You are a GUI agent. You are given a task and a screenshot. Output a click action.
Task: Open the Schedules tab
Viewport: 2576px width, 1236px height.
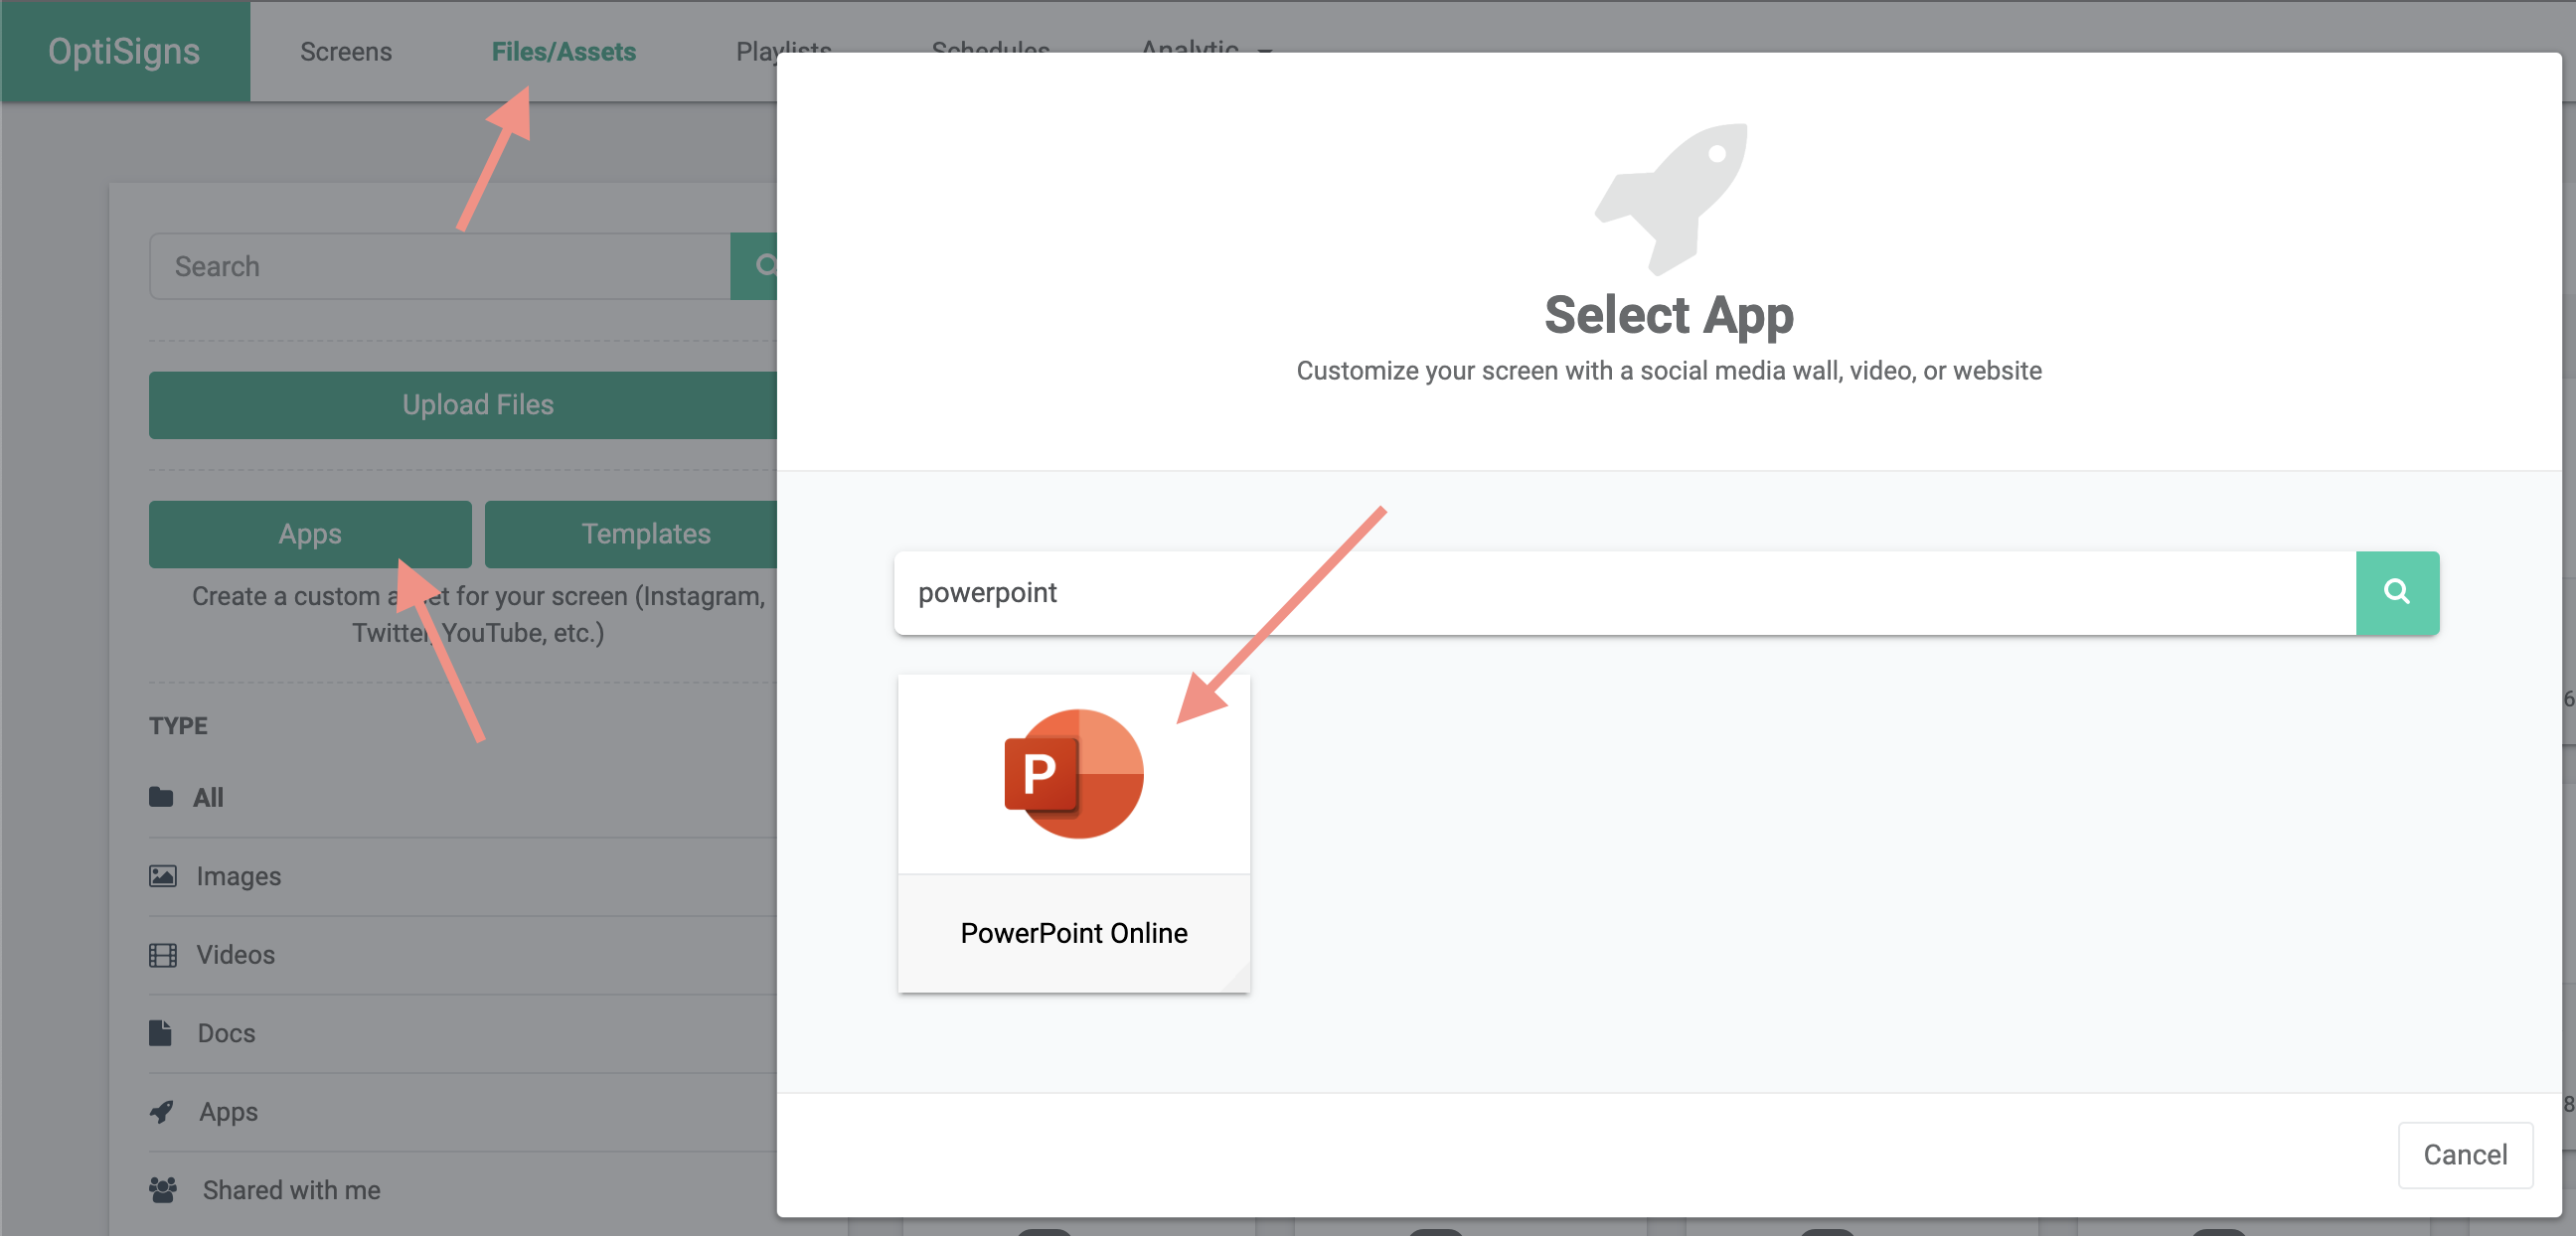(990, 46)
